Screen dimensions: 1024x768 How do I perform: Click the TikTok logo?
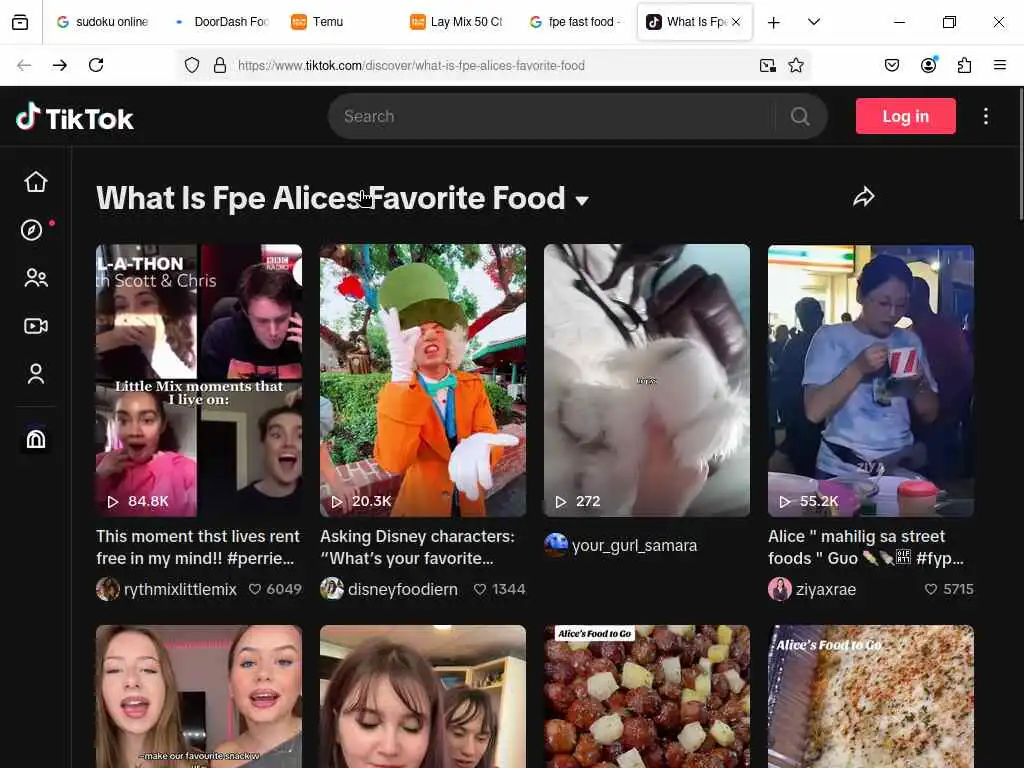click(x=75, y=118)
